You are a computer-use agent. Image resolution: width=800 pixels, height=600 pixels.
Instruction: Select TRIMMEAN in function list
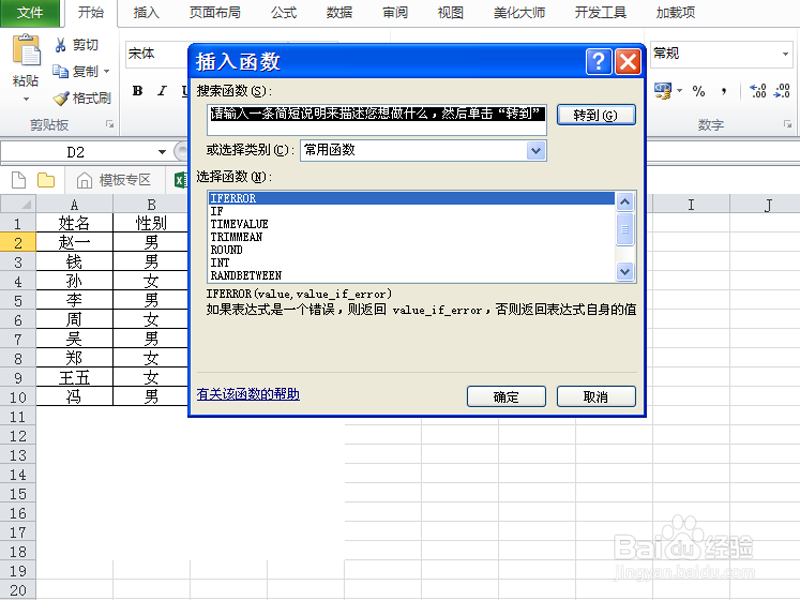pyautogui.click(x=412, y=237)
